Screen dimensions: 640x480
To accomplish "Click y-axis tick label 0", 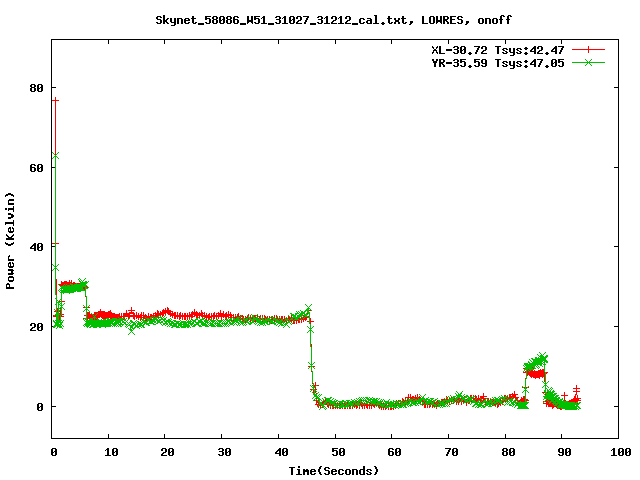I will point(40,407).
